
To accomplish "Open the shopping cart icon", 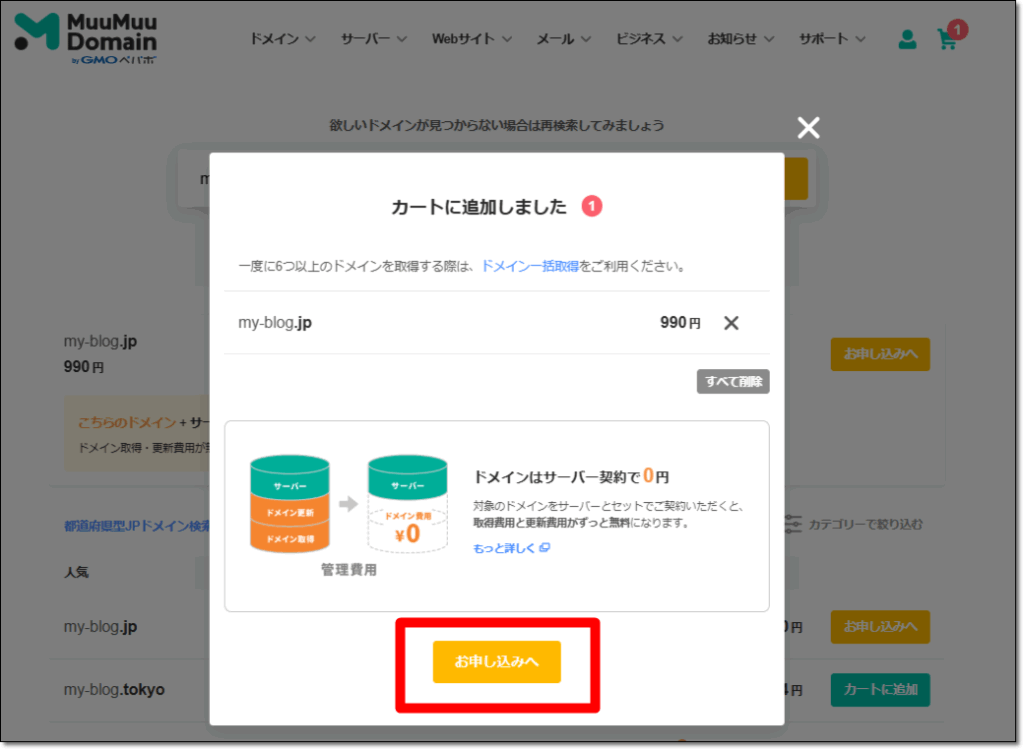I will pyautogui.click(x=946, y=40).
